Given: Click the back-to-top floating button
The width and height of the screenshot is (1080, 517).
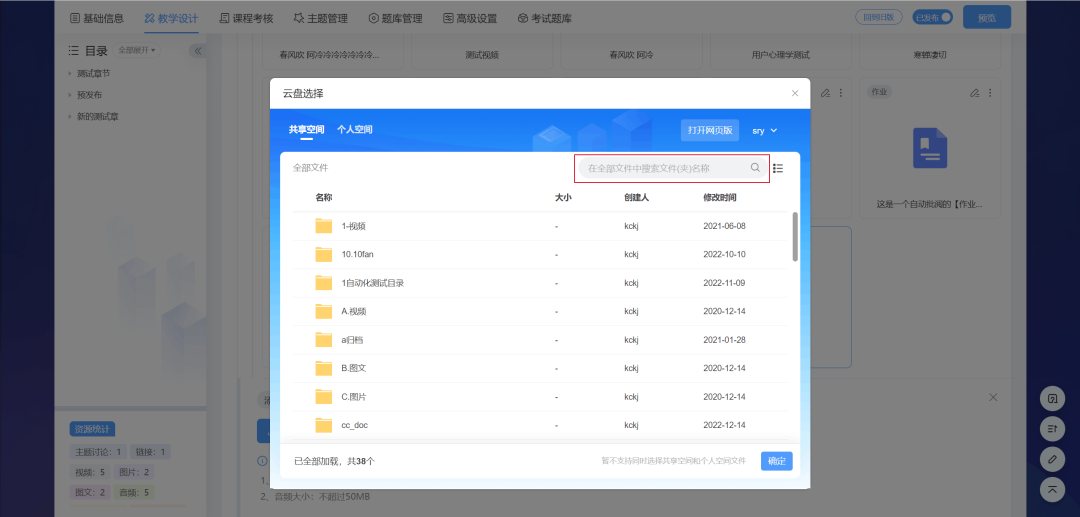Looking at the screenshot, I should coord(1052,489).
